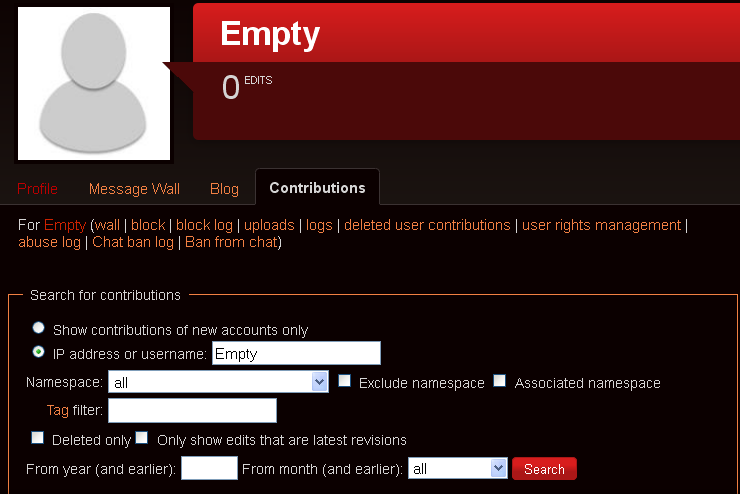This screenshot has height=494, width=740.
Task: Tick the Deleted only checkbox
Action: [38, 438]
